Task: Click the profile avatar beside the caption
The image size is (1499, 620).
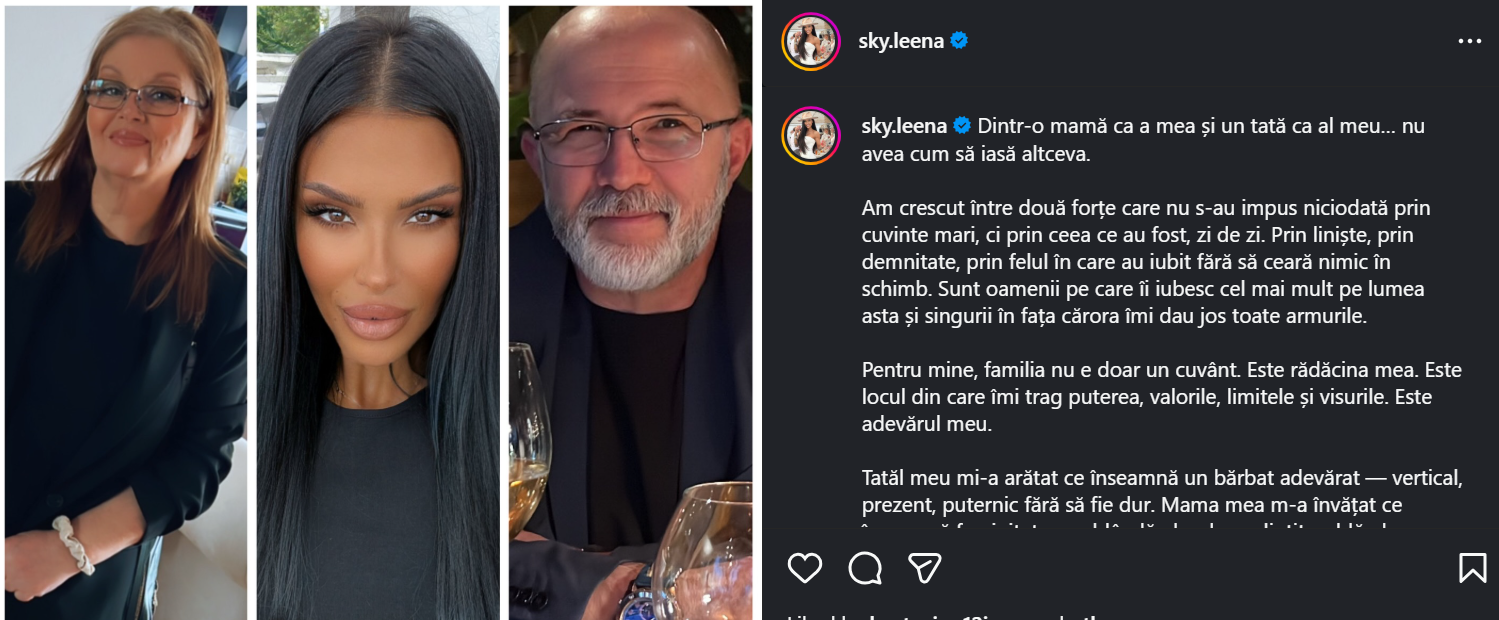Action: coord(811,136)
